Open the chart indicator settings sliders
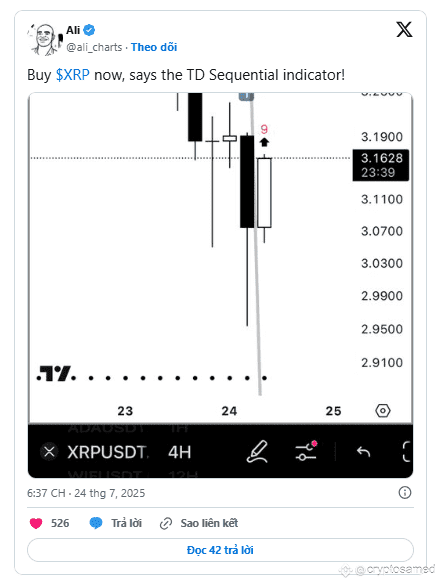 click(x=306, y=451)
